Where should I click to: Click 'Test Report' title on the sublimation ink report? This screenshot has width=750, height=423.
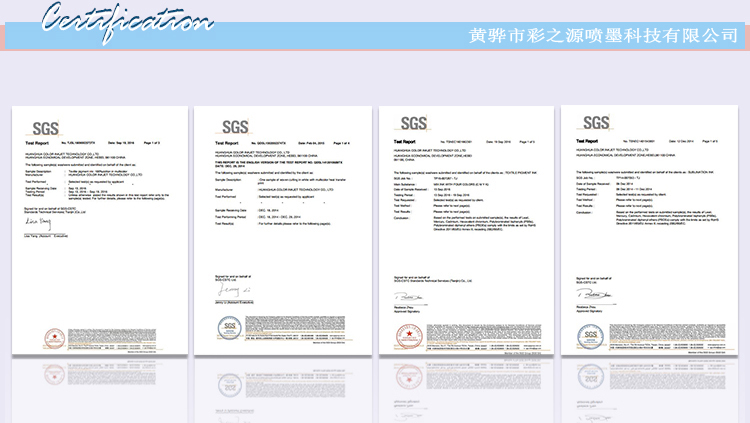pyautogui.click(x=587, y=141)
